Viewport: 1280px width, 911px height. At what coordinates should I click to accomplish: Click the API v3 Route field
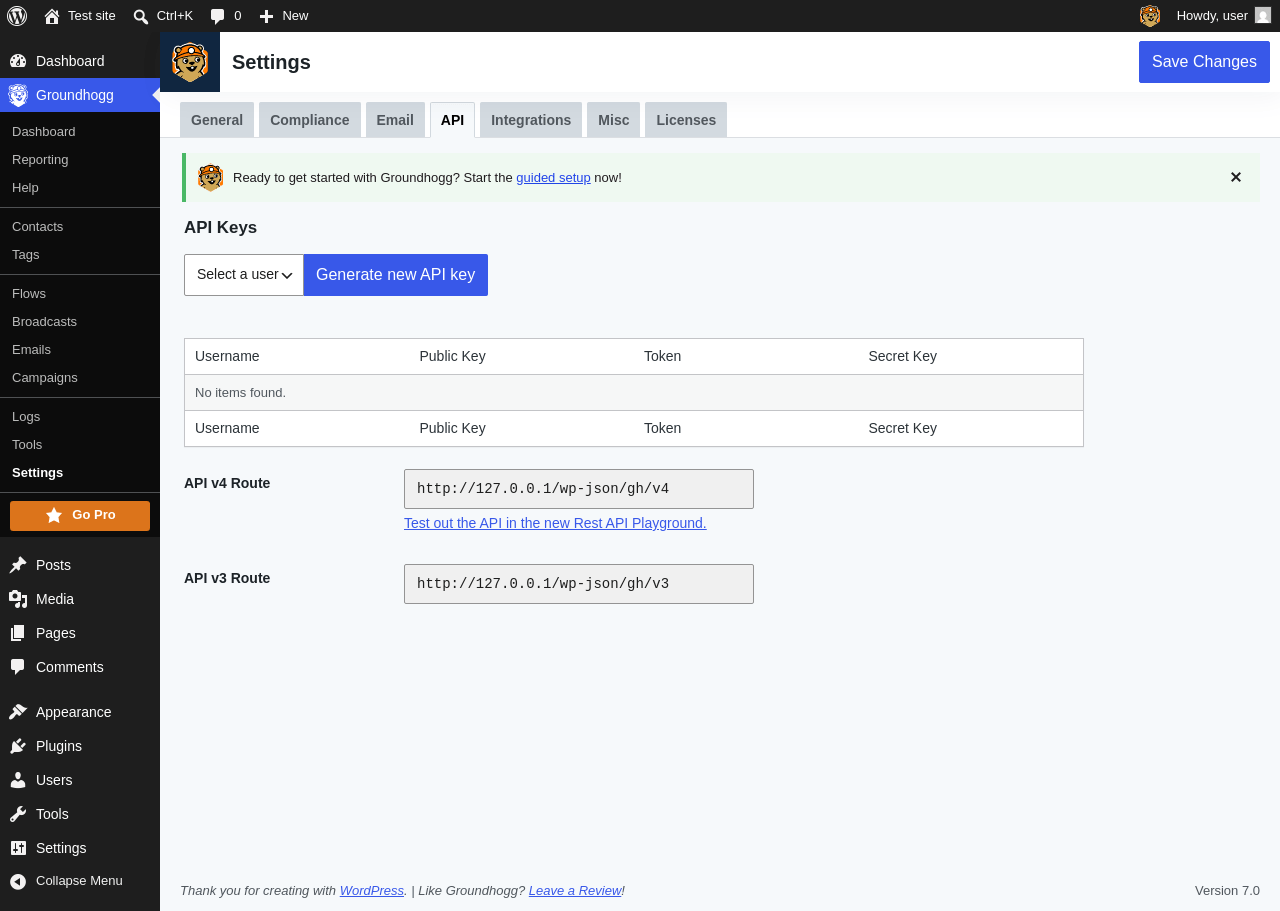pos(579,584)
